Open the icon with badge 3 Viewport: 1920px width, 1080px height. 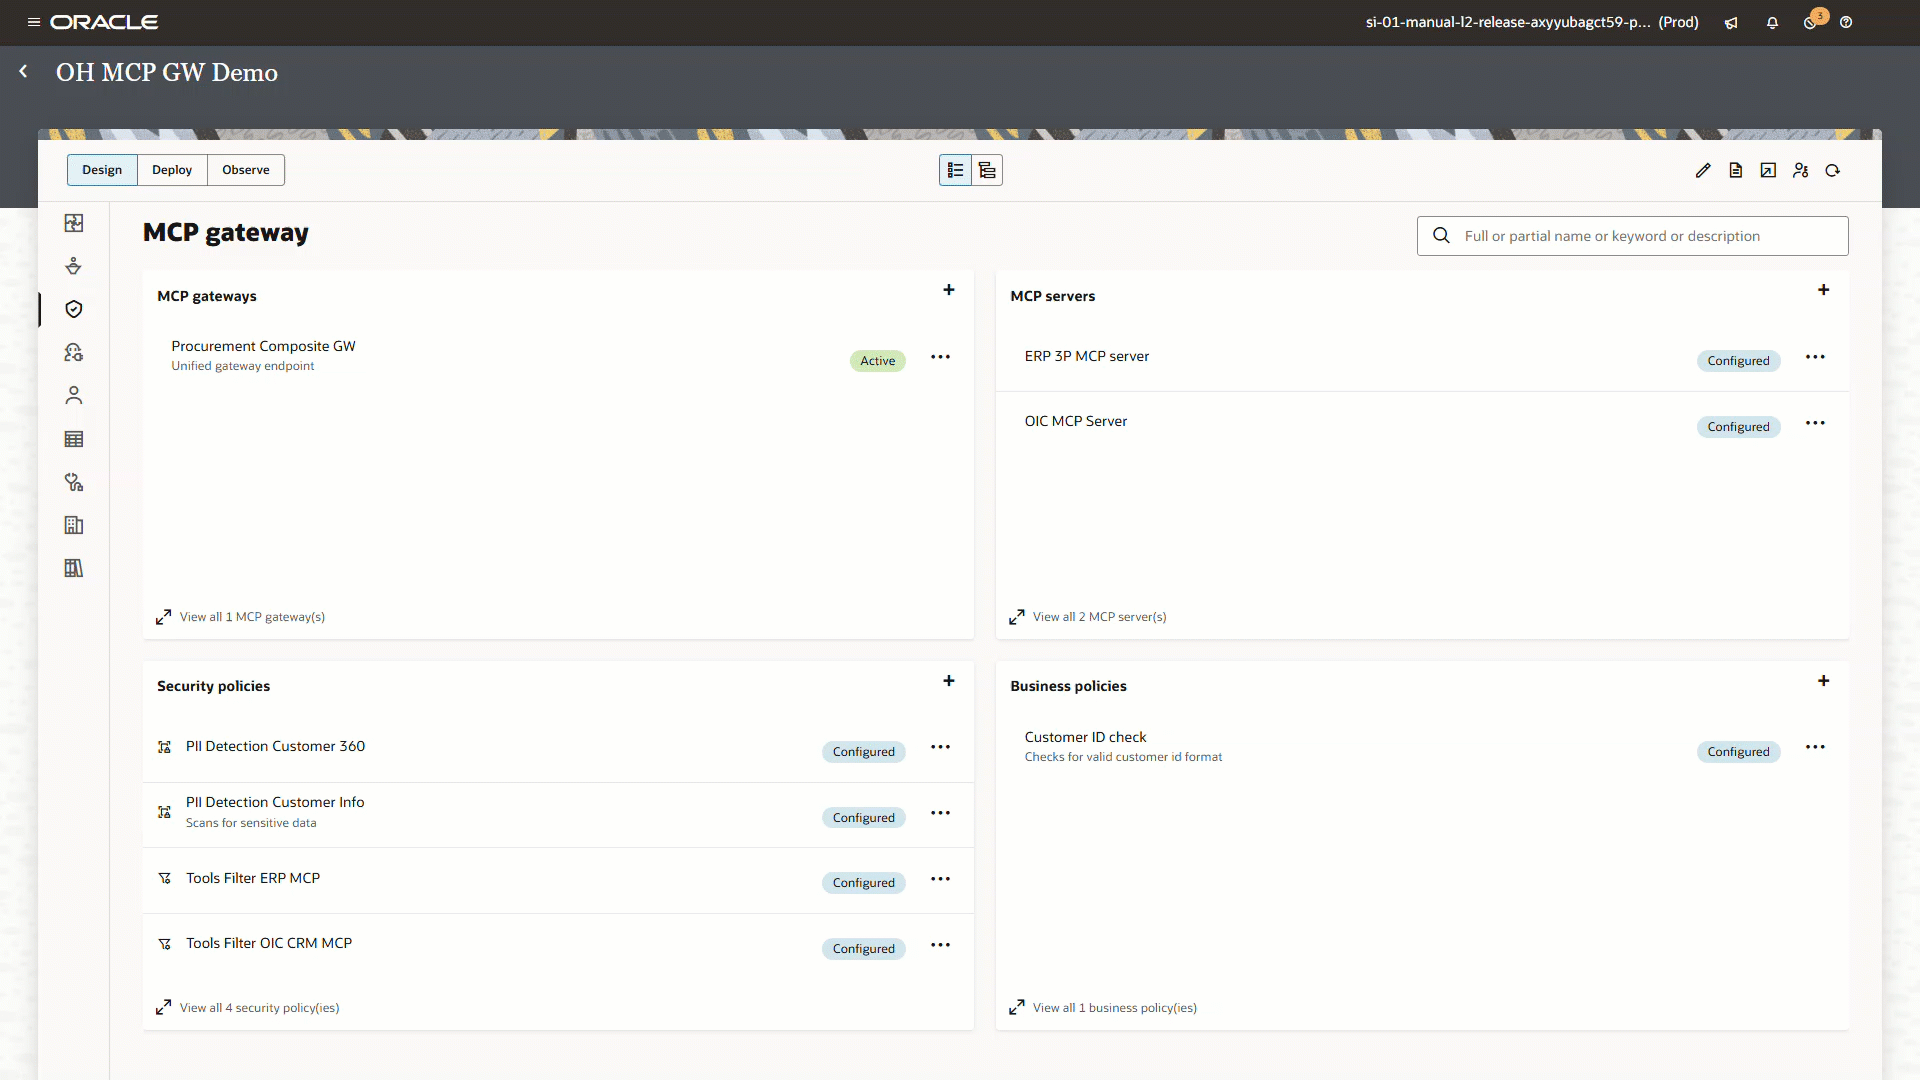tap(1812, 22)
